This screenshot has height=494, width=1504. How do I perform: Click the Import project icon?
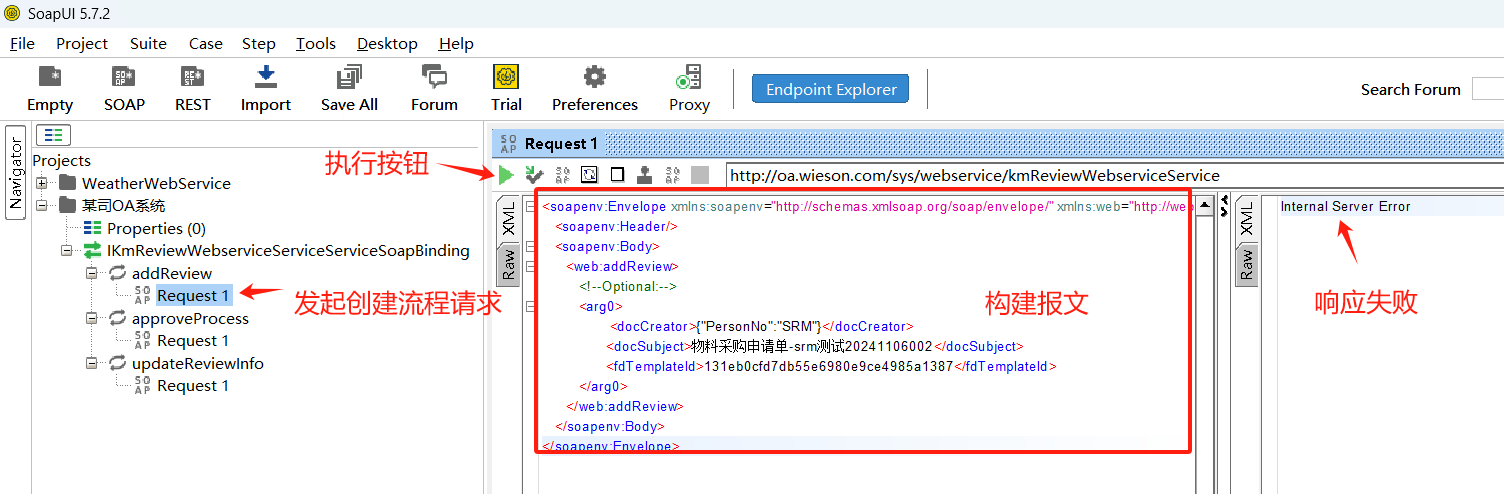[265, 77]
